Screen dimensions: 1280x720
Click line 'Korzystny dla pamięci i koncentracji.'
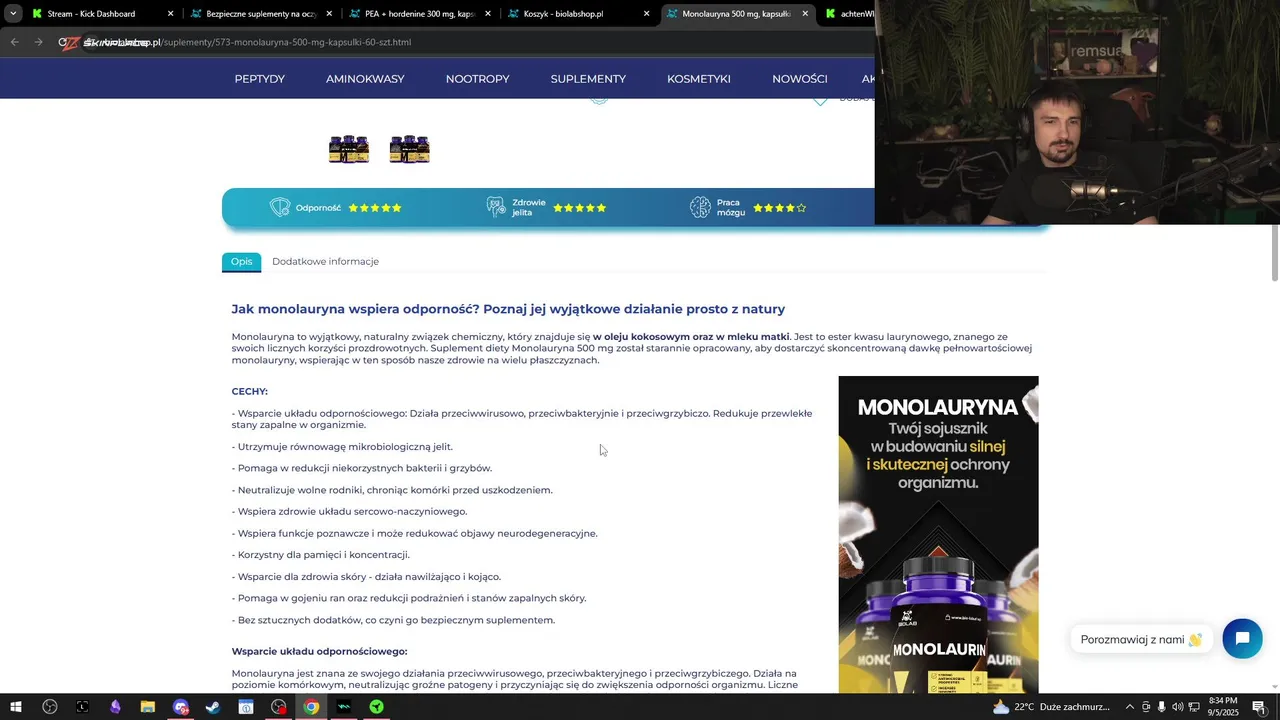(x=321, y=555)
